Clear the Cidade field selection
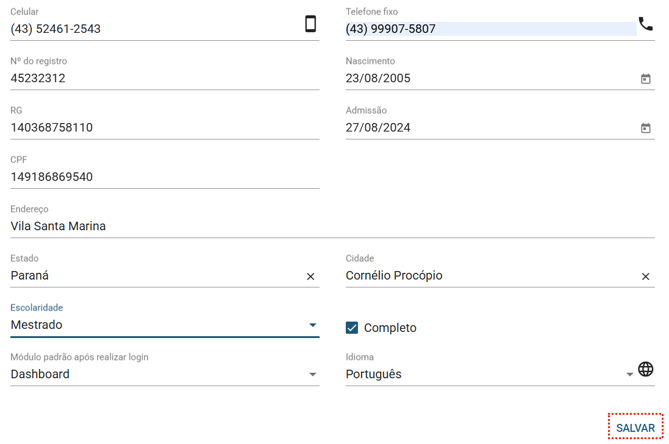This screenshot has width=669, height=444. click(x=645, y=277)
